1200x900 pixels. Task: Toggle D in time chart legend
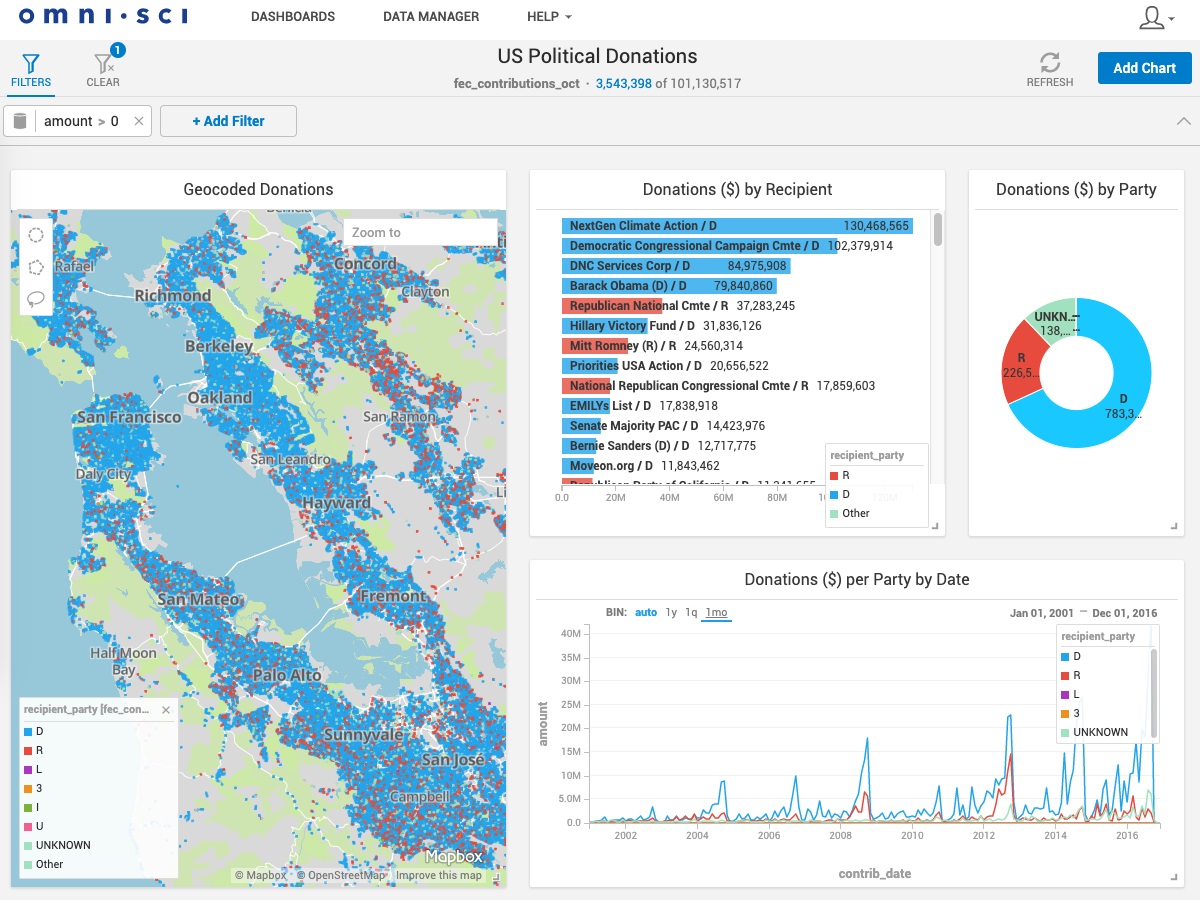pos(1071,656)
